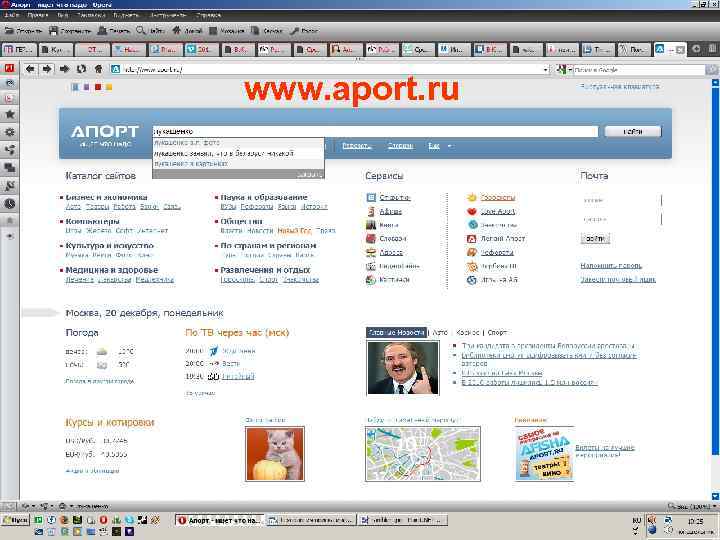Click the Пуск start button
This screenshot has width=720, height=540.
[x=15, y=520]
